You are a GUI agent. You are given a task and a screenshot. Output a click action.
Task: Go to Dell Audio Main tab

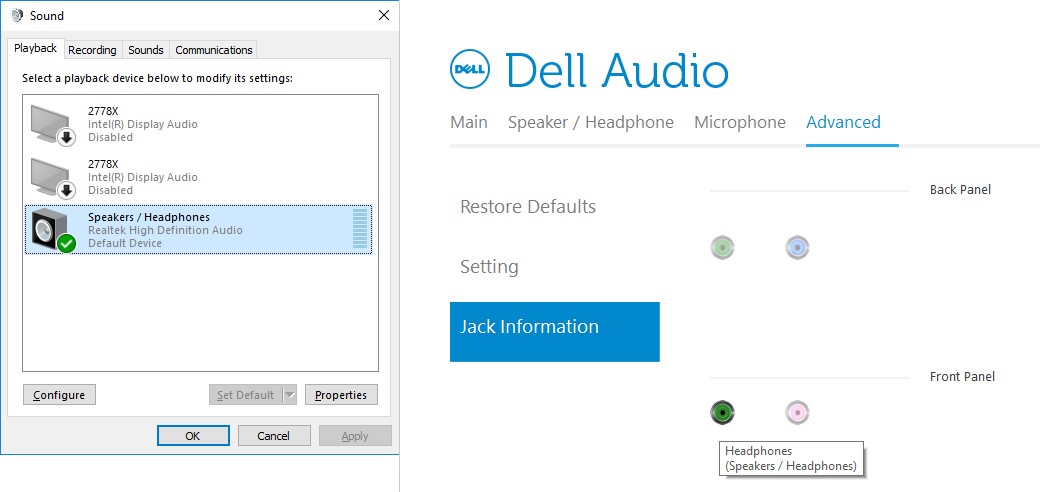[469, 122]
